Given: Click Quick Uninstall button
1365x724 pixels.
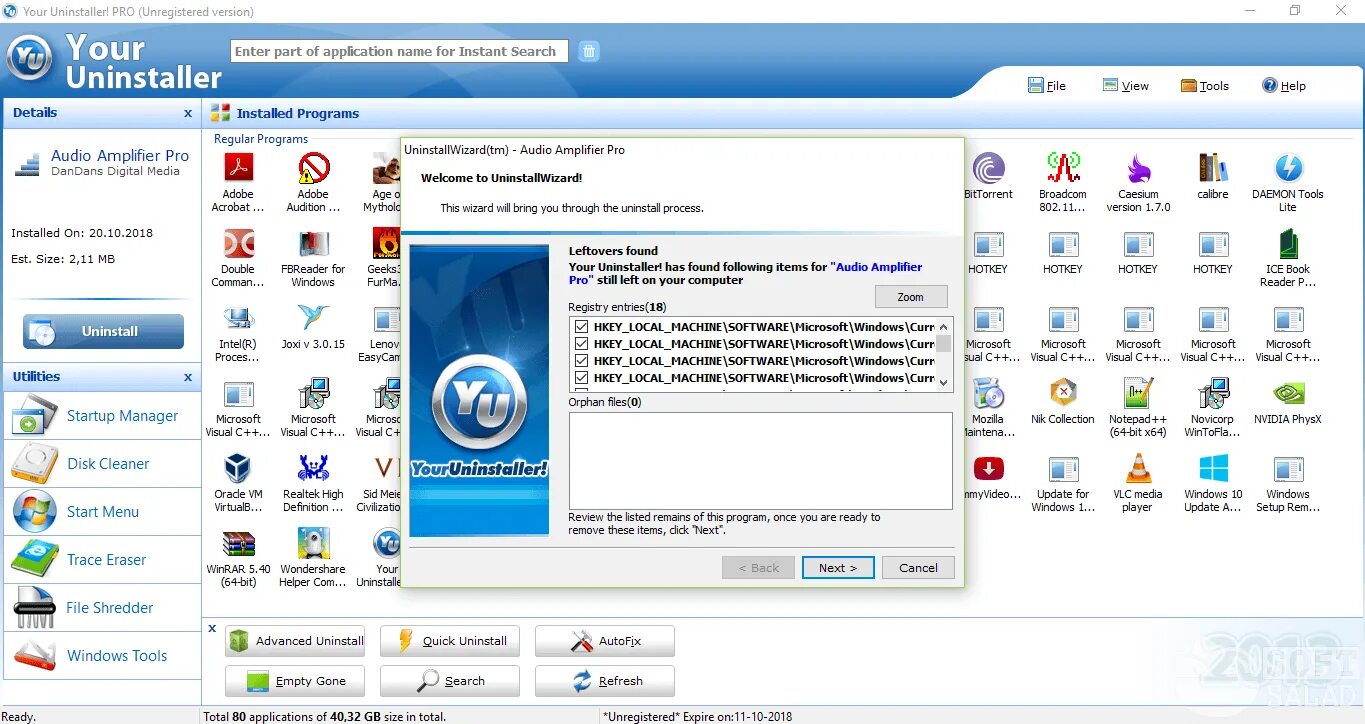Looking at the screenshot, I should [450, 641].
